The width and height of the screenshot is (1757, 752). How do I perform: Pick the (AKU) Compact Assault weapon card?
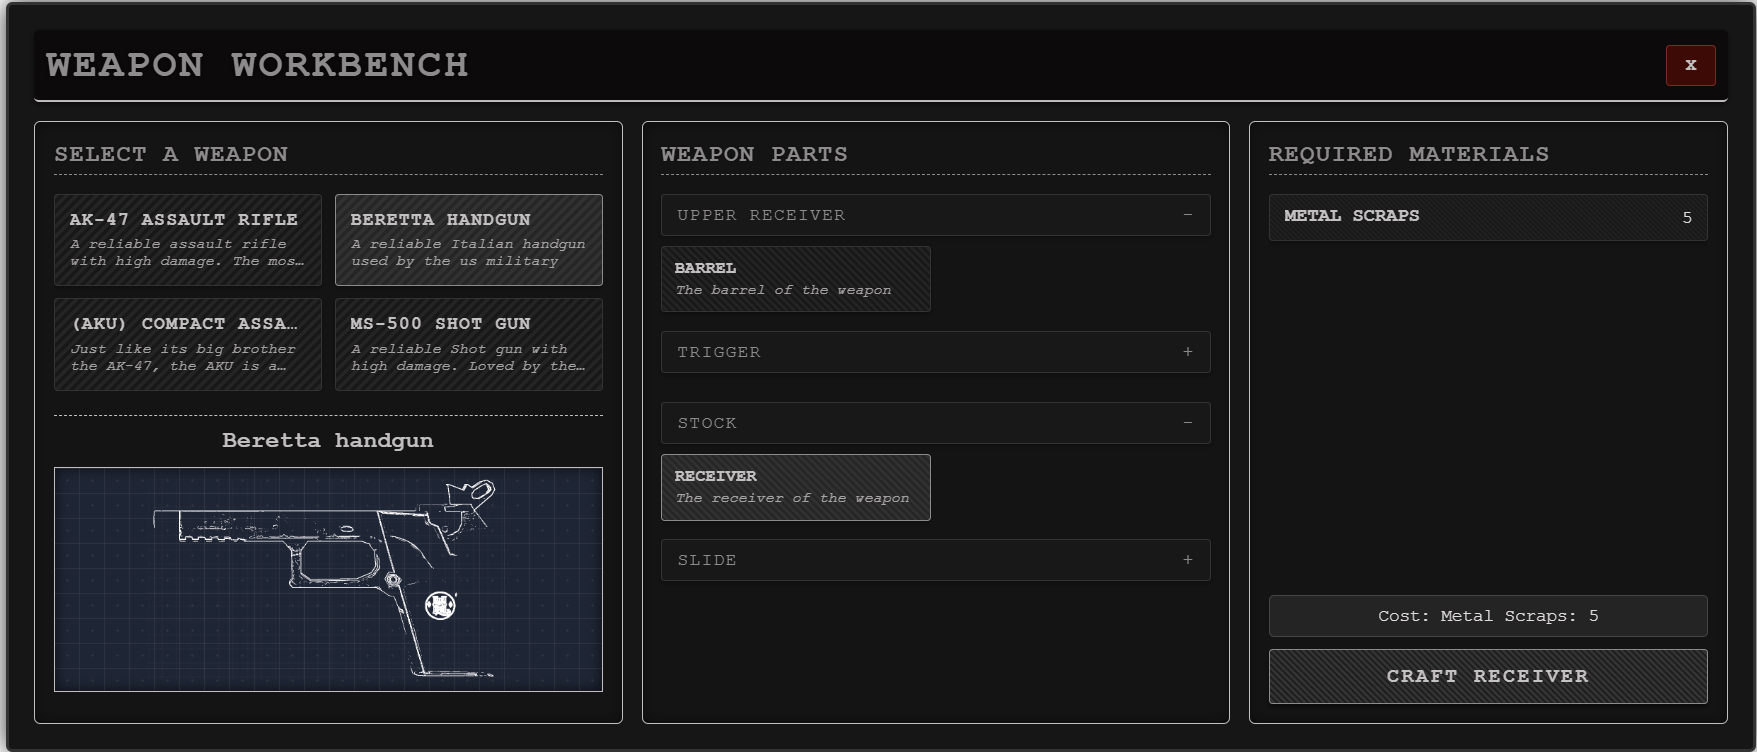pos(188,344)
